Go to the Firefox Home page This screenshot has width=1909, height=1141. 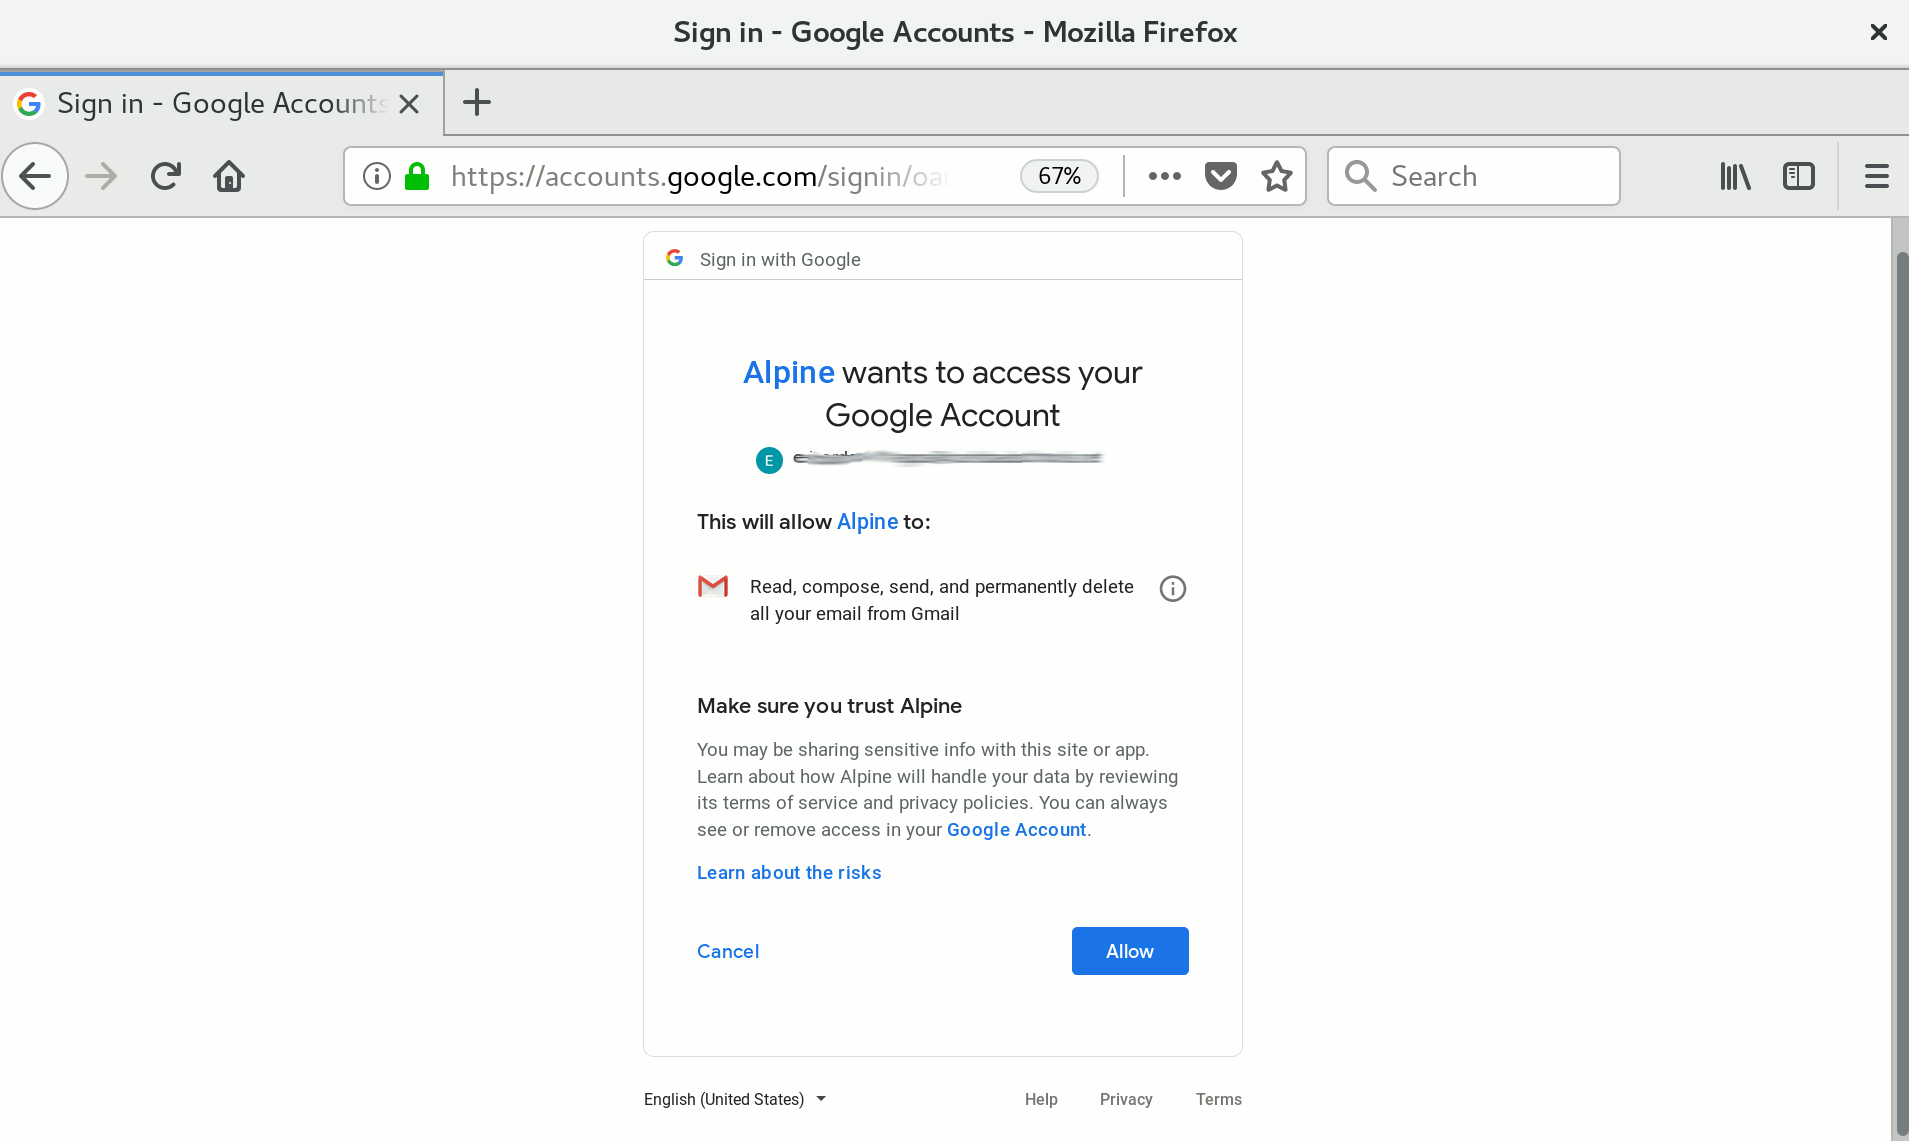[x=229, y=176]
